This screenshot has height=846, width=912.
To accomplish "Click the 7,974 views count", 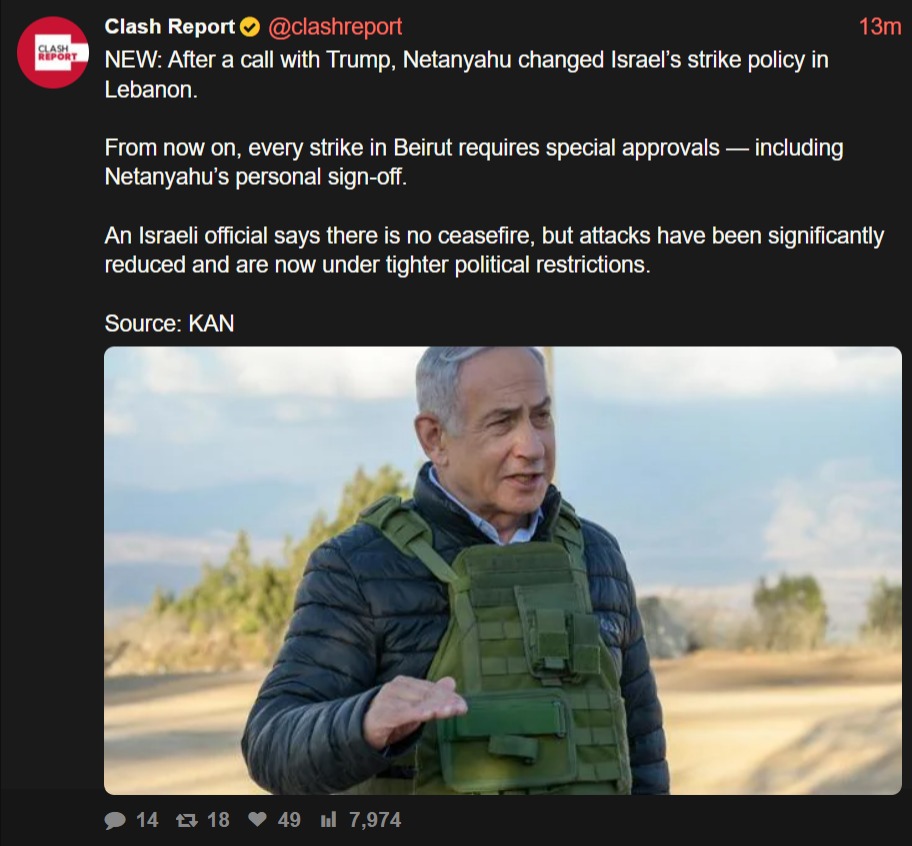I will point(375,820).
